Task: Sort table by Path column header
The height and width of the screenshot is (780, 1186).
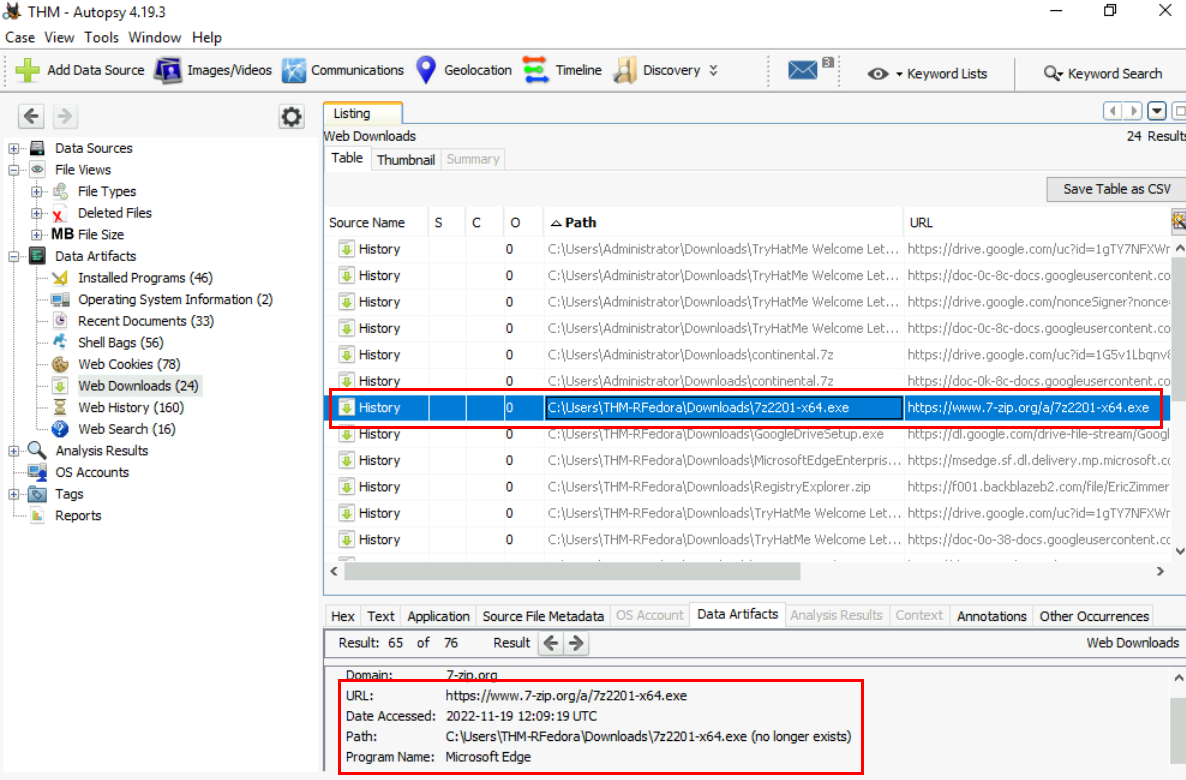Action: point(580,222)
